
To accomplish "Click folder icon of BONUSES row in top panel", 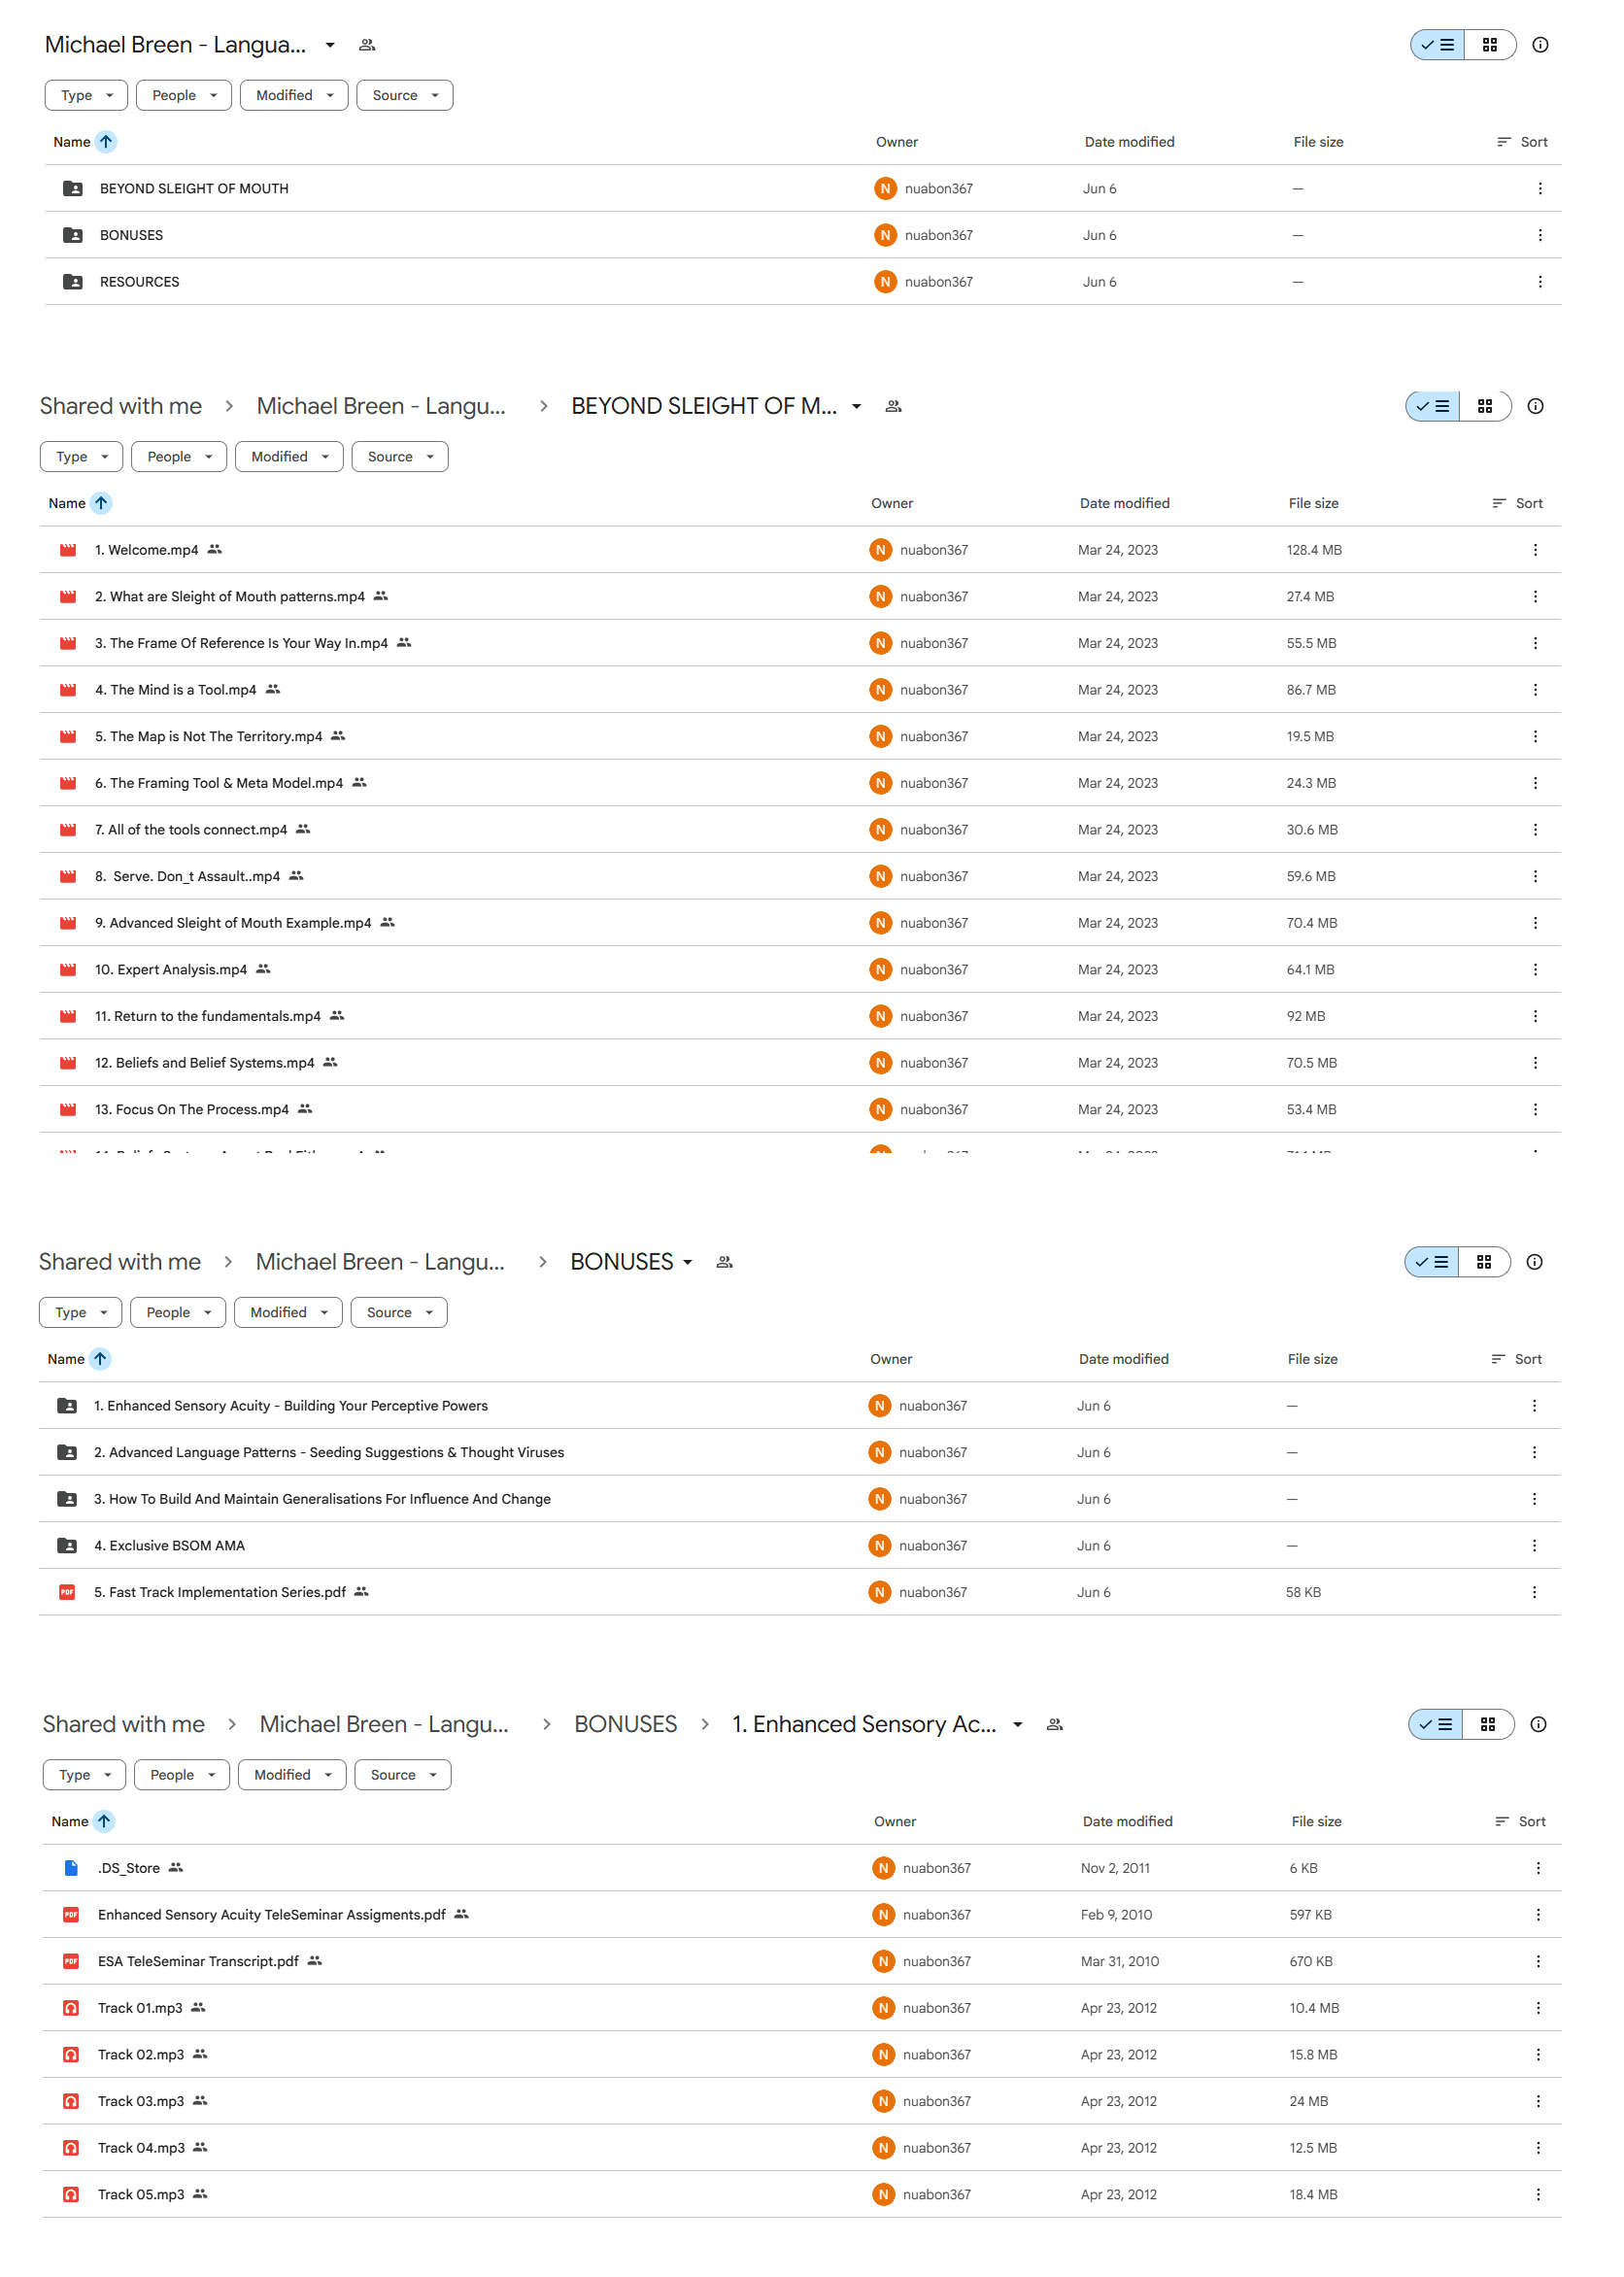I will (x=73, y=235).
